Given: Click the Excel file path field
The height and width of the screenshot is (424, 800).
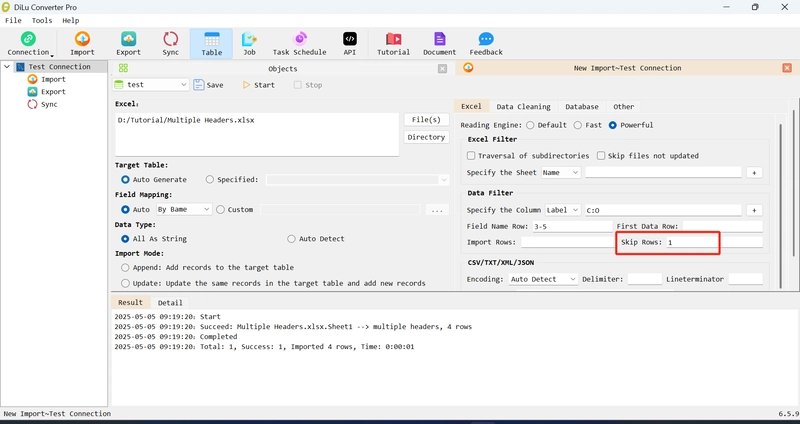Looking at the screenshot, I should pyautogui.click(x=257, y=135).
